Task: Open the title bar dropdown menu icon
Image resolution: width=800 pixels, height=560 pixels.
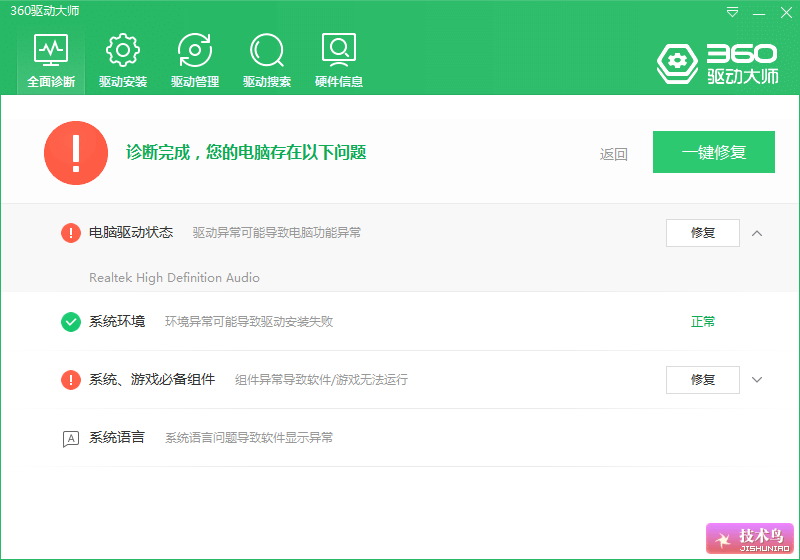Action: [x=732, y=12]
